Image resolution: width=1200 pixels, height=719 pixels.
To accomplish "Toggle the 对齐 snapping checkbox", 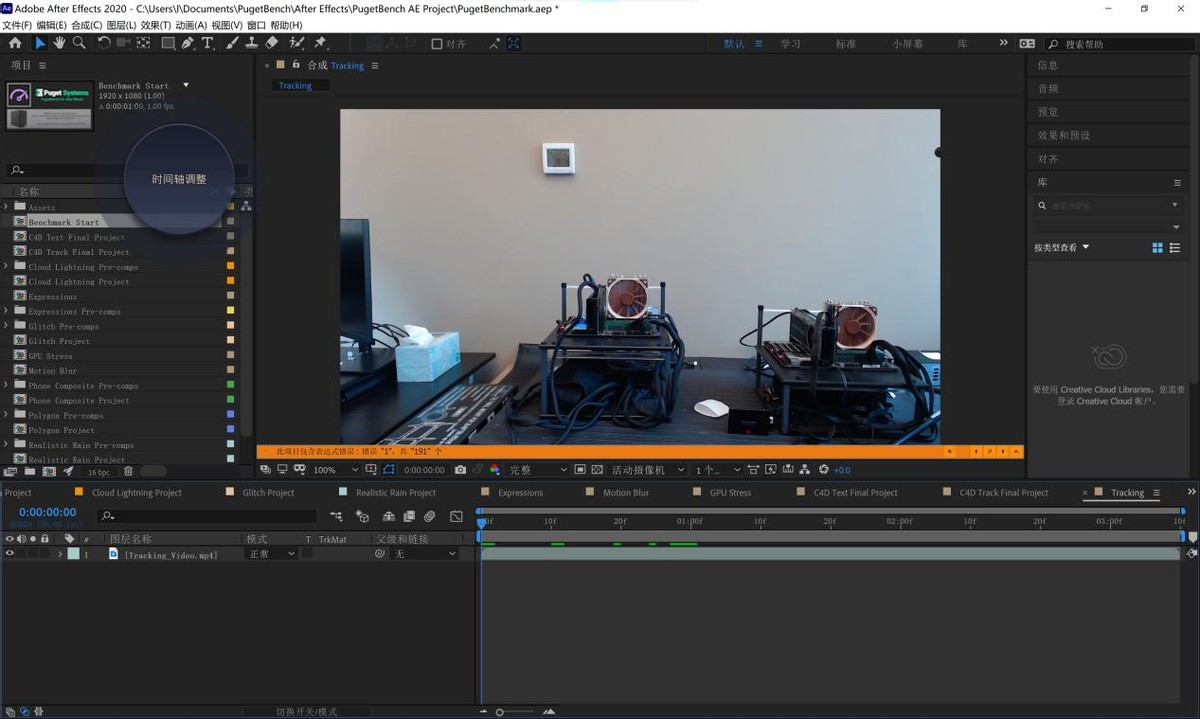I will point(437,44).
